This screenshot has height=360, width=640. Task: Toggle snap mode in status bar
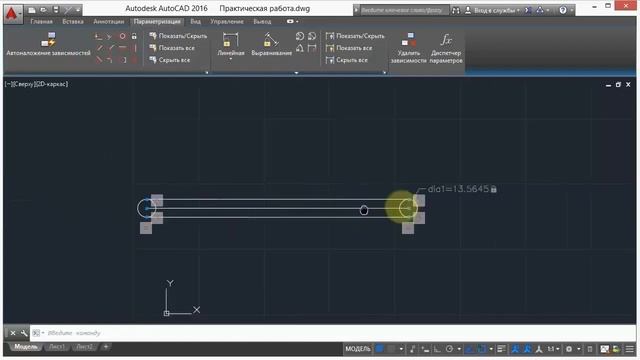coord(392,349)
